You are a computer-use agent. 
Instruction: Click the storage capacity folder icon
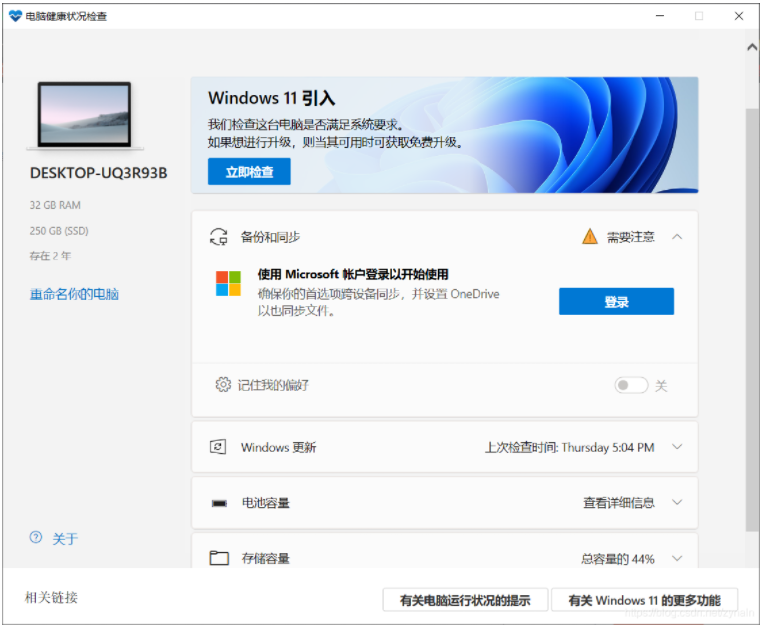point(219,558)
